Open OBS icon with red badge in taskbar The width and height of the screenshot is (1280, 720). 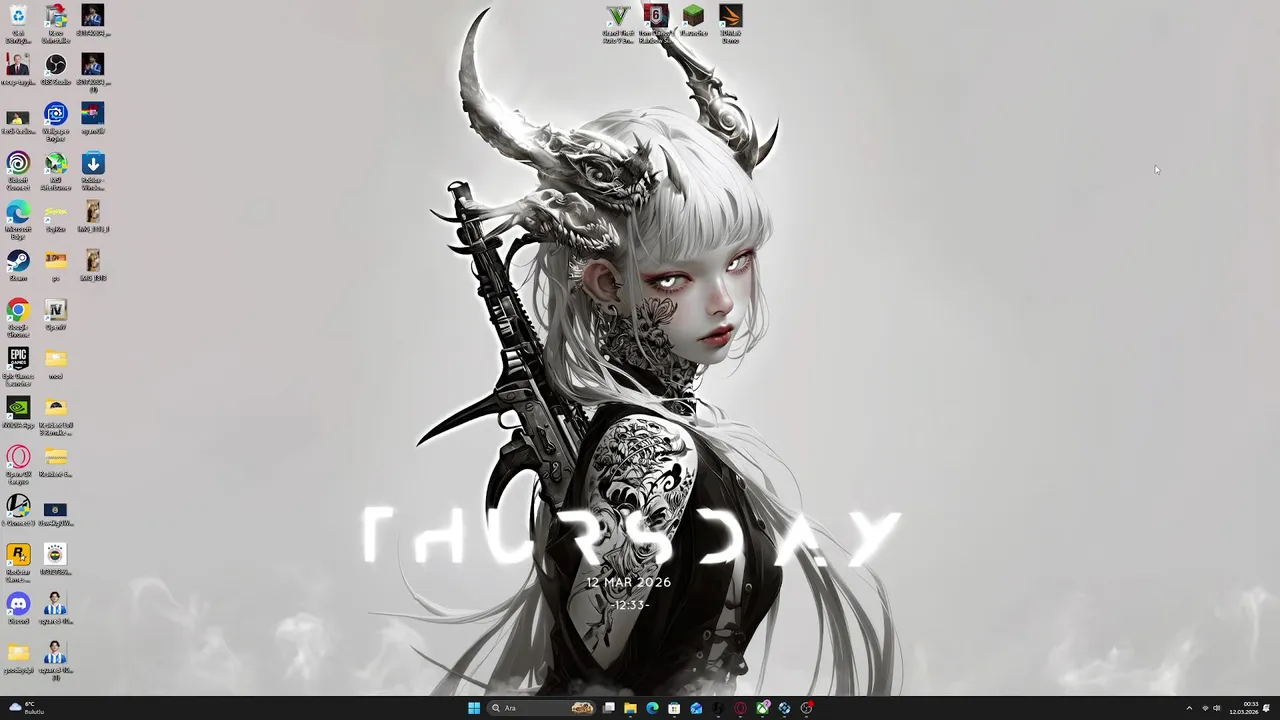pos(806,708)
